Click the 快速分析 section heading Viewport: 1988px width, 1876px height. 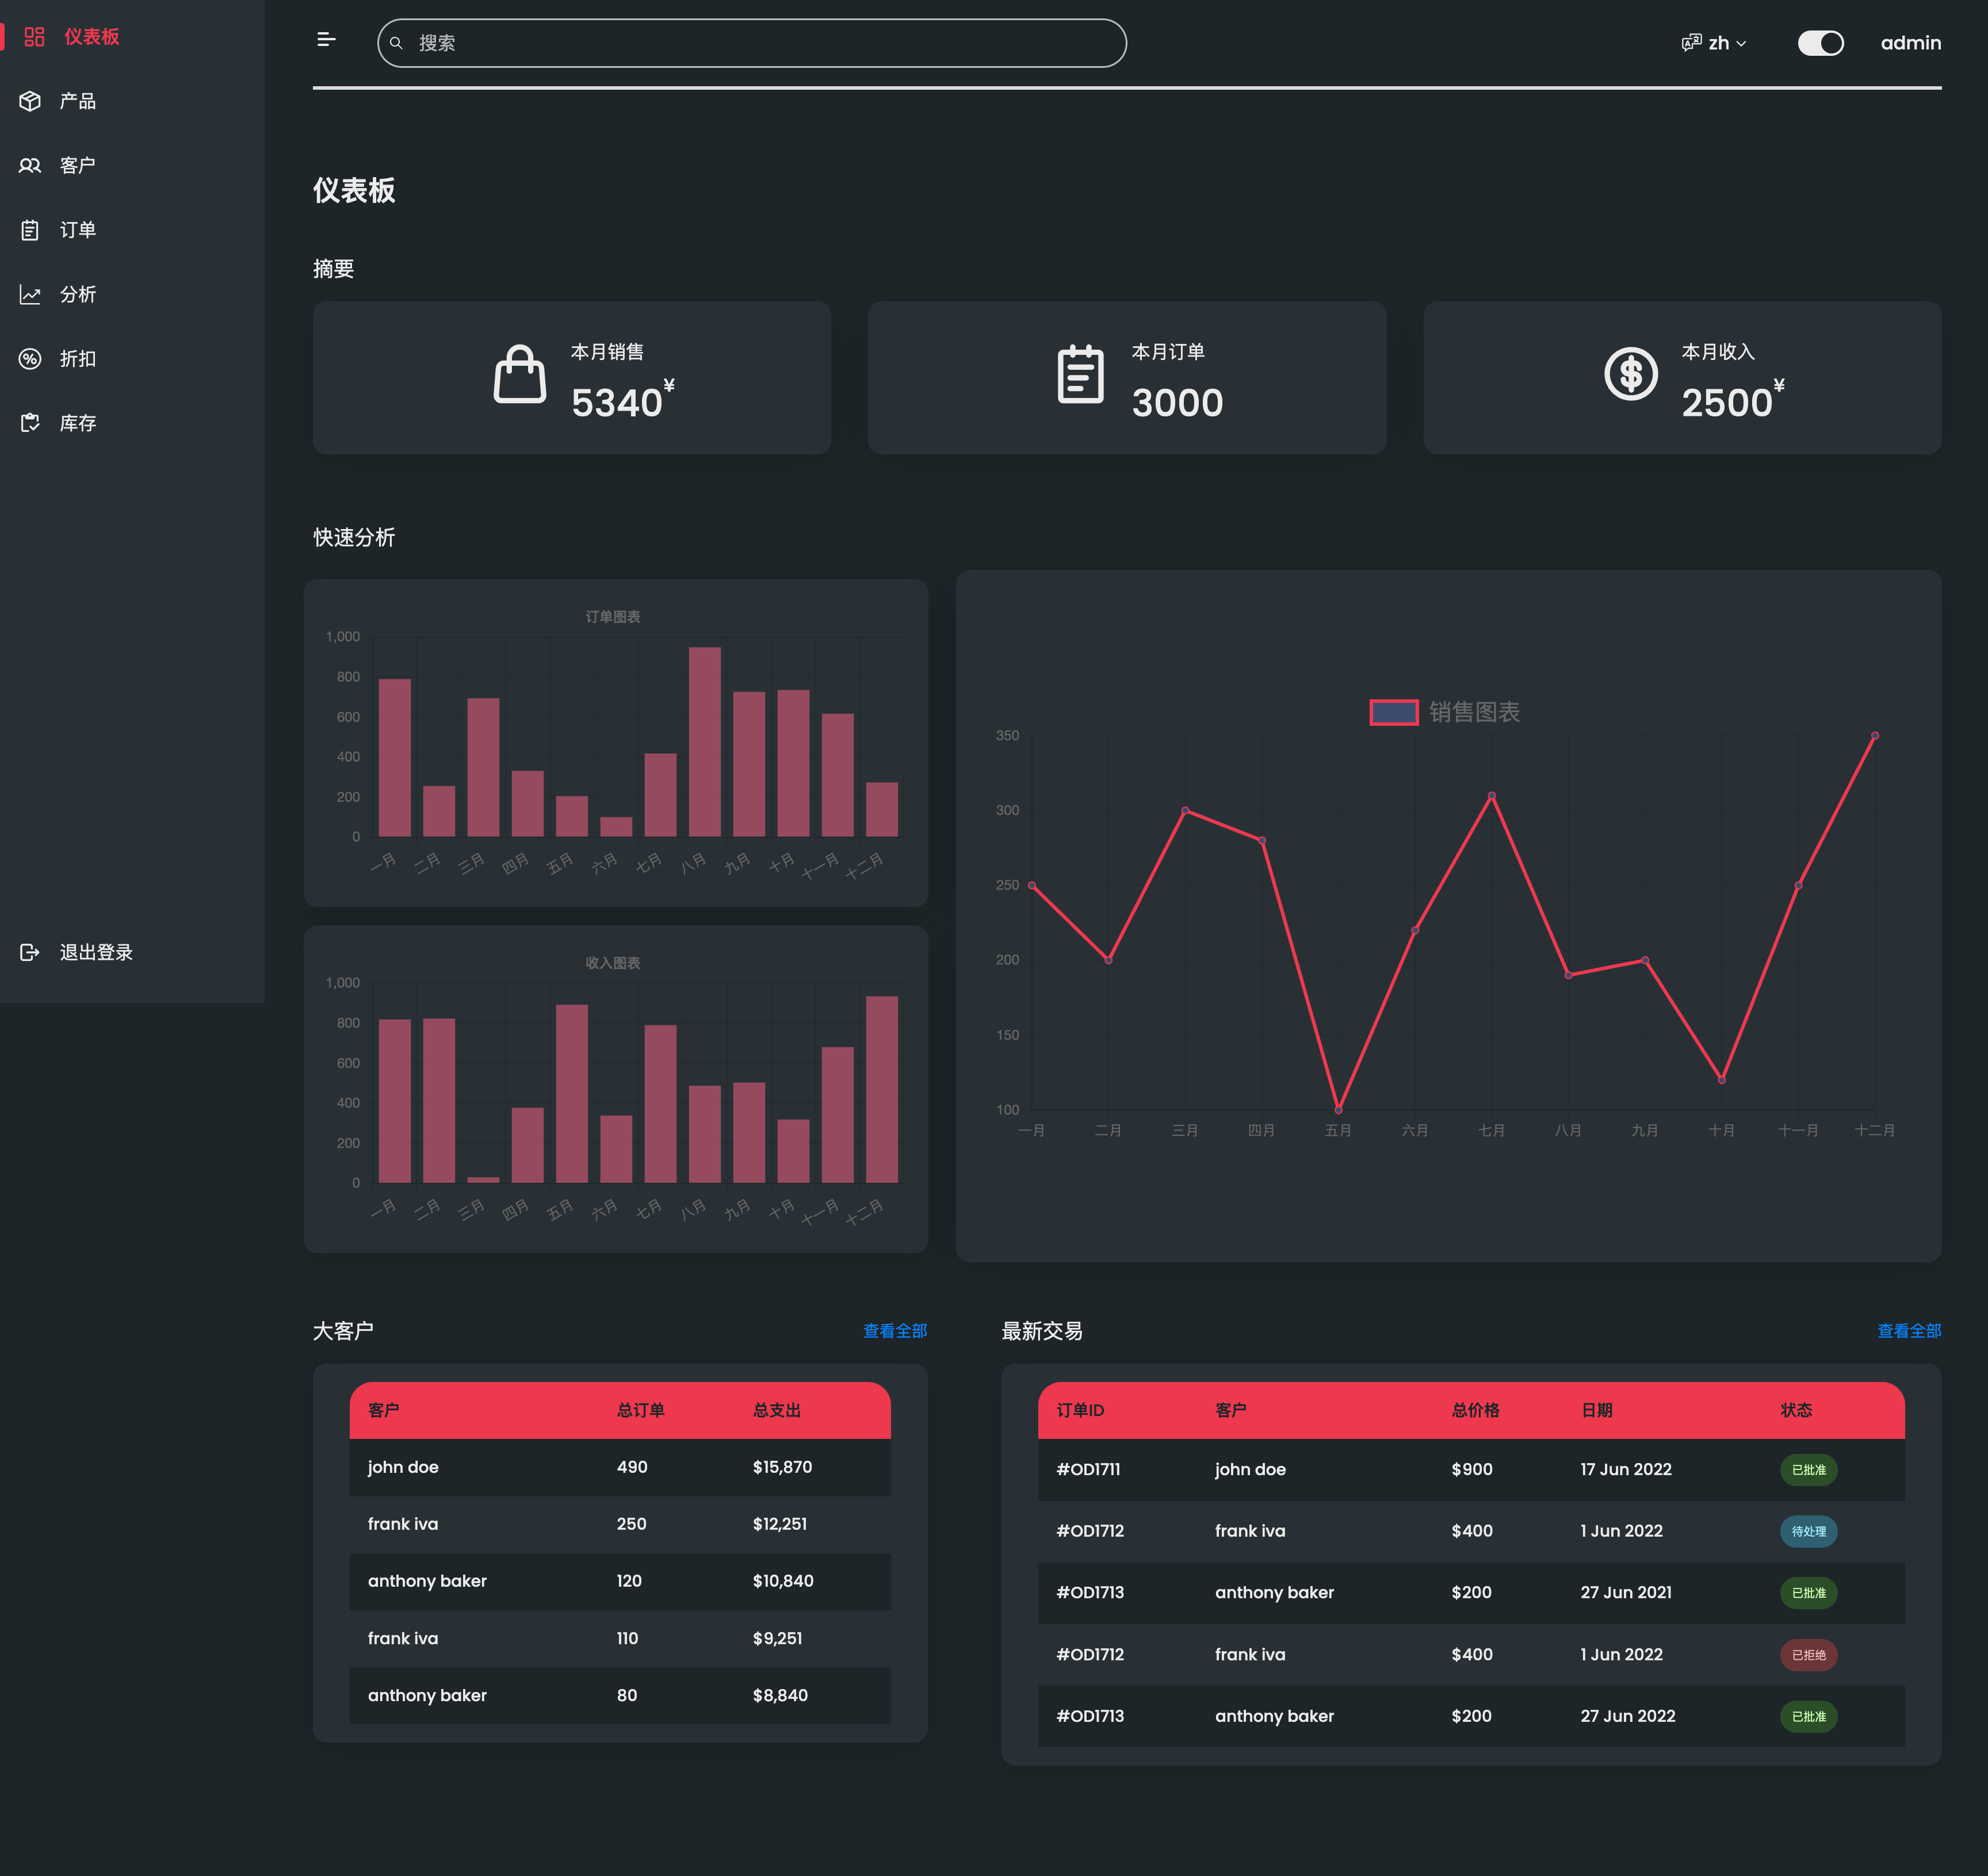click(x=354, y=537)
